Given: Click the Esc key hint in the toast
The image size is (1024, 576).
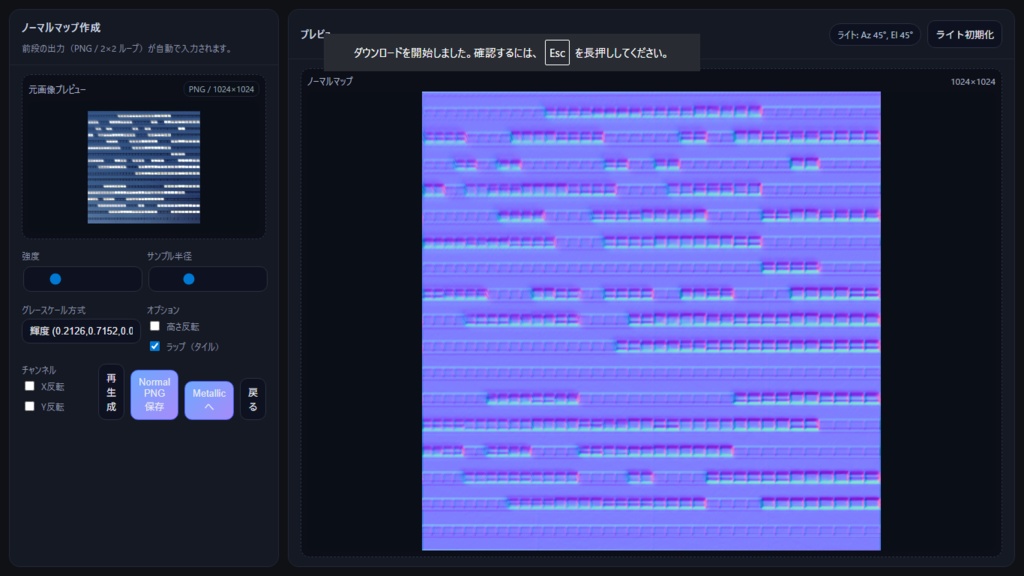Looking at the screenshot, I should point(555,52).
